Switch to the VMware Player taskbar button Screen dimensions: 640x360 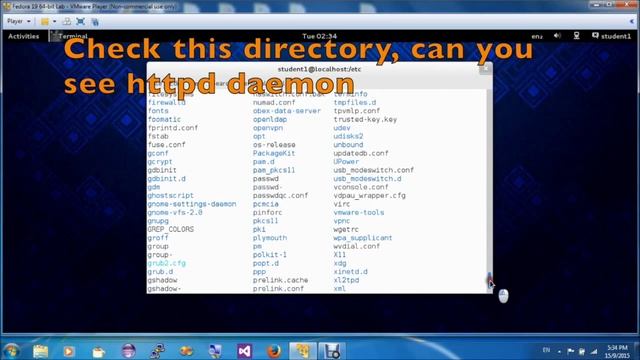point(302,351)
